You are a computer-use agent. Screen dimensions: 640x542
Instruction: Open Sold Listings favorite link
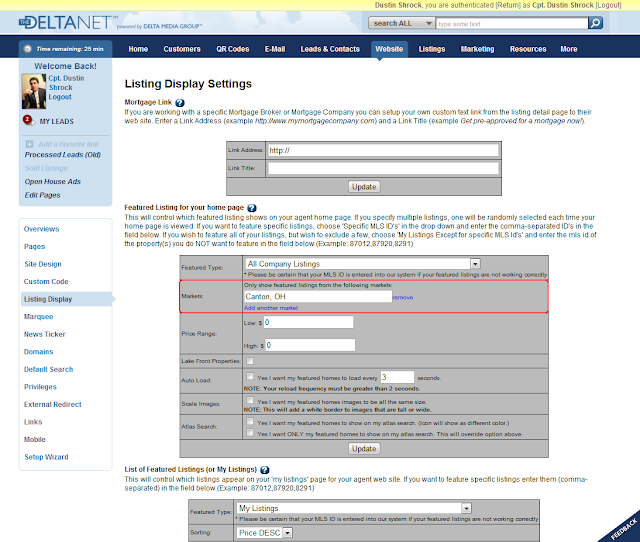click(46, 168)
